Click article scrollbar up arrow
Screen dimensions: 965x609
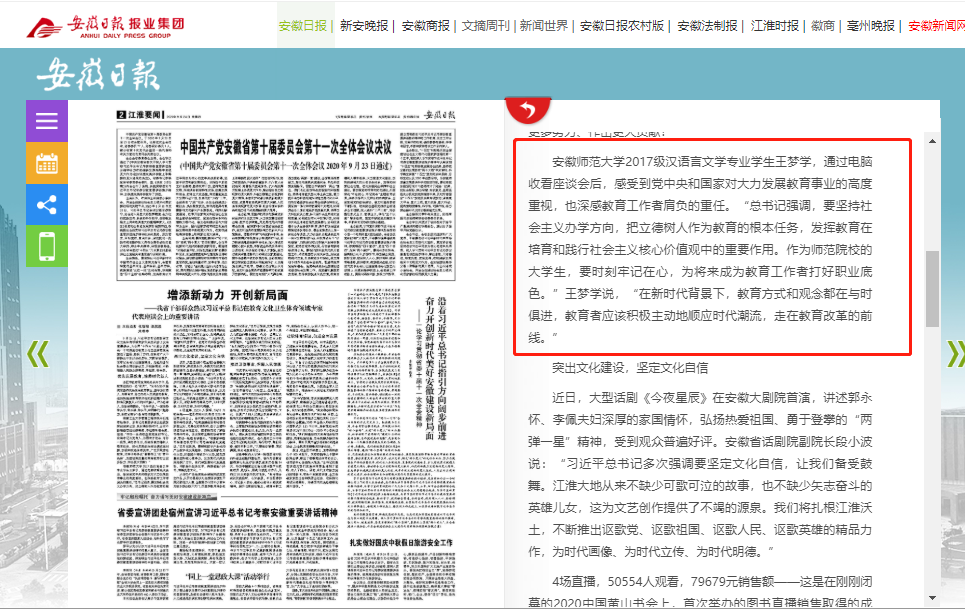tap(932, 141)
